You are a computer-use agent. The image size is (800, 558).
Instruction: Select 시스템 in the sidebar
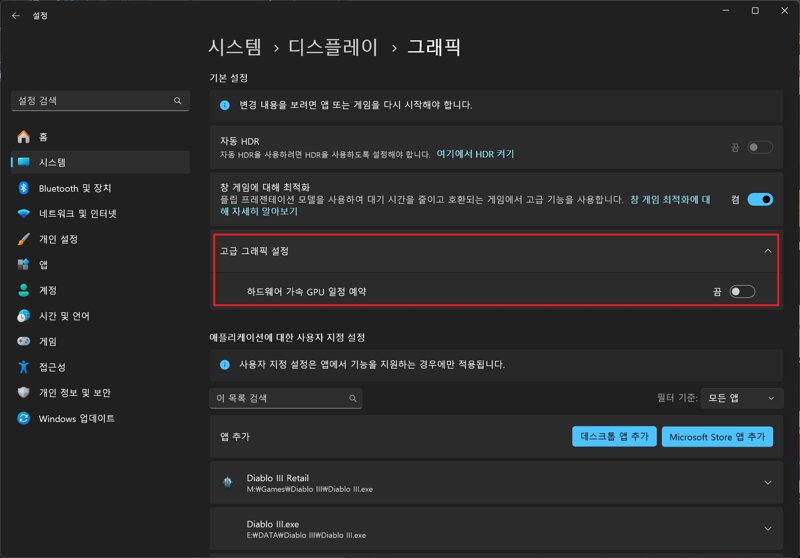[x=101, y=162]
